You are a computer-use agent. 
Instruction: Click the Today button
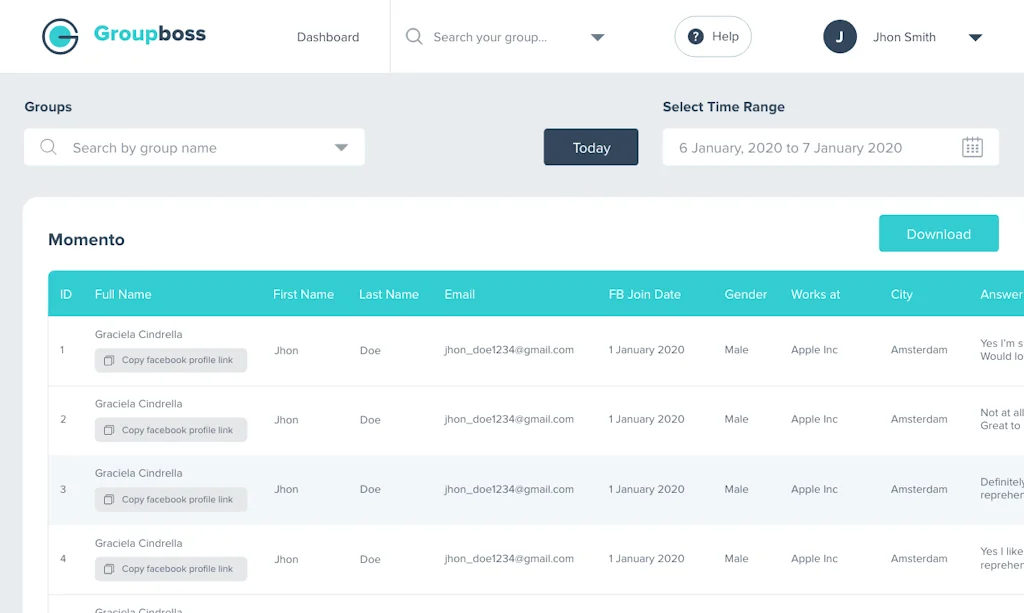[x=591, y=148]
